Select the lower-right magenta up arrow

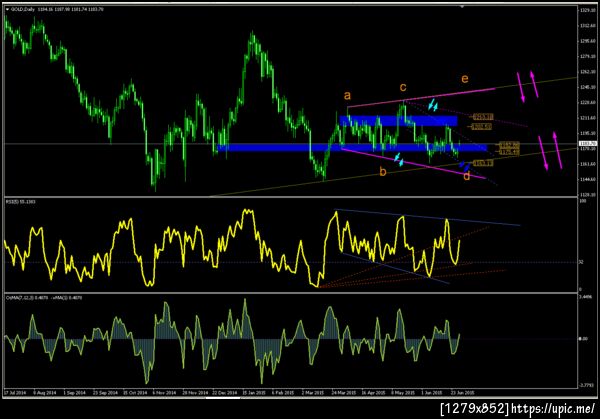click(558, 150)
